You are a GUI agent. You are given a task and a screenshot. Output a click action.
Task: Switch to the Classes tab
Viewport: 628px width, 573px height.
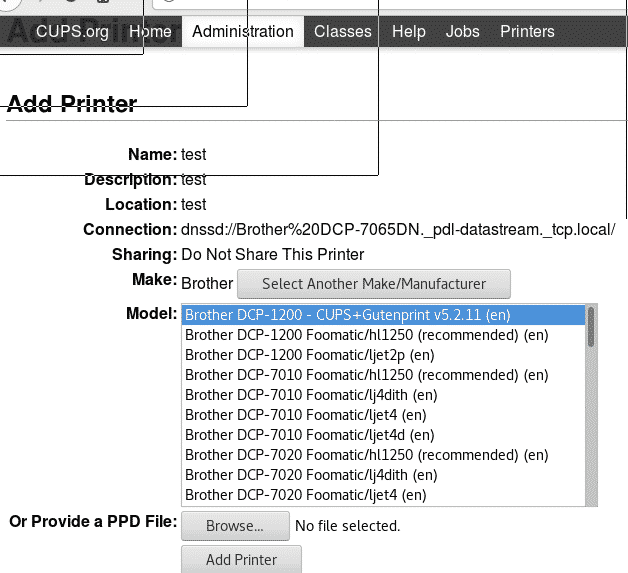[x=342, y=32]
